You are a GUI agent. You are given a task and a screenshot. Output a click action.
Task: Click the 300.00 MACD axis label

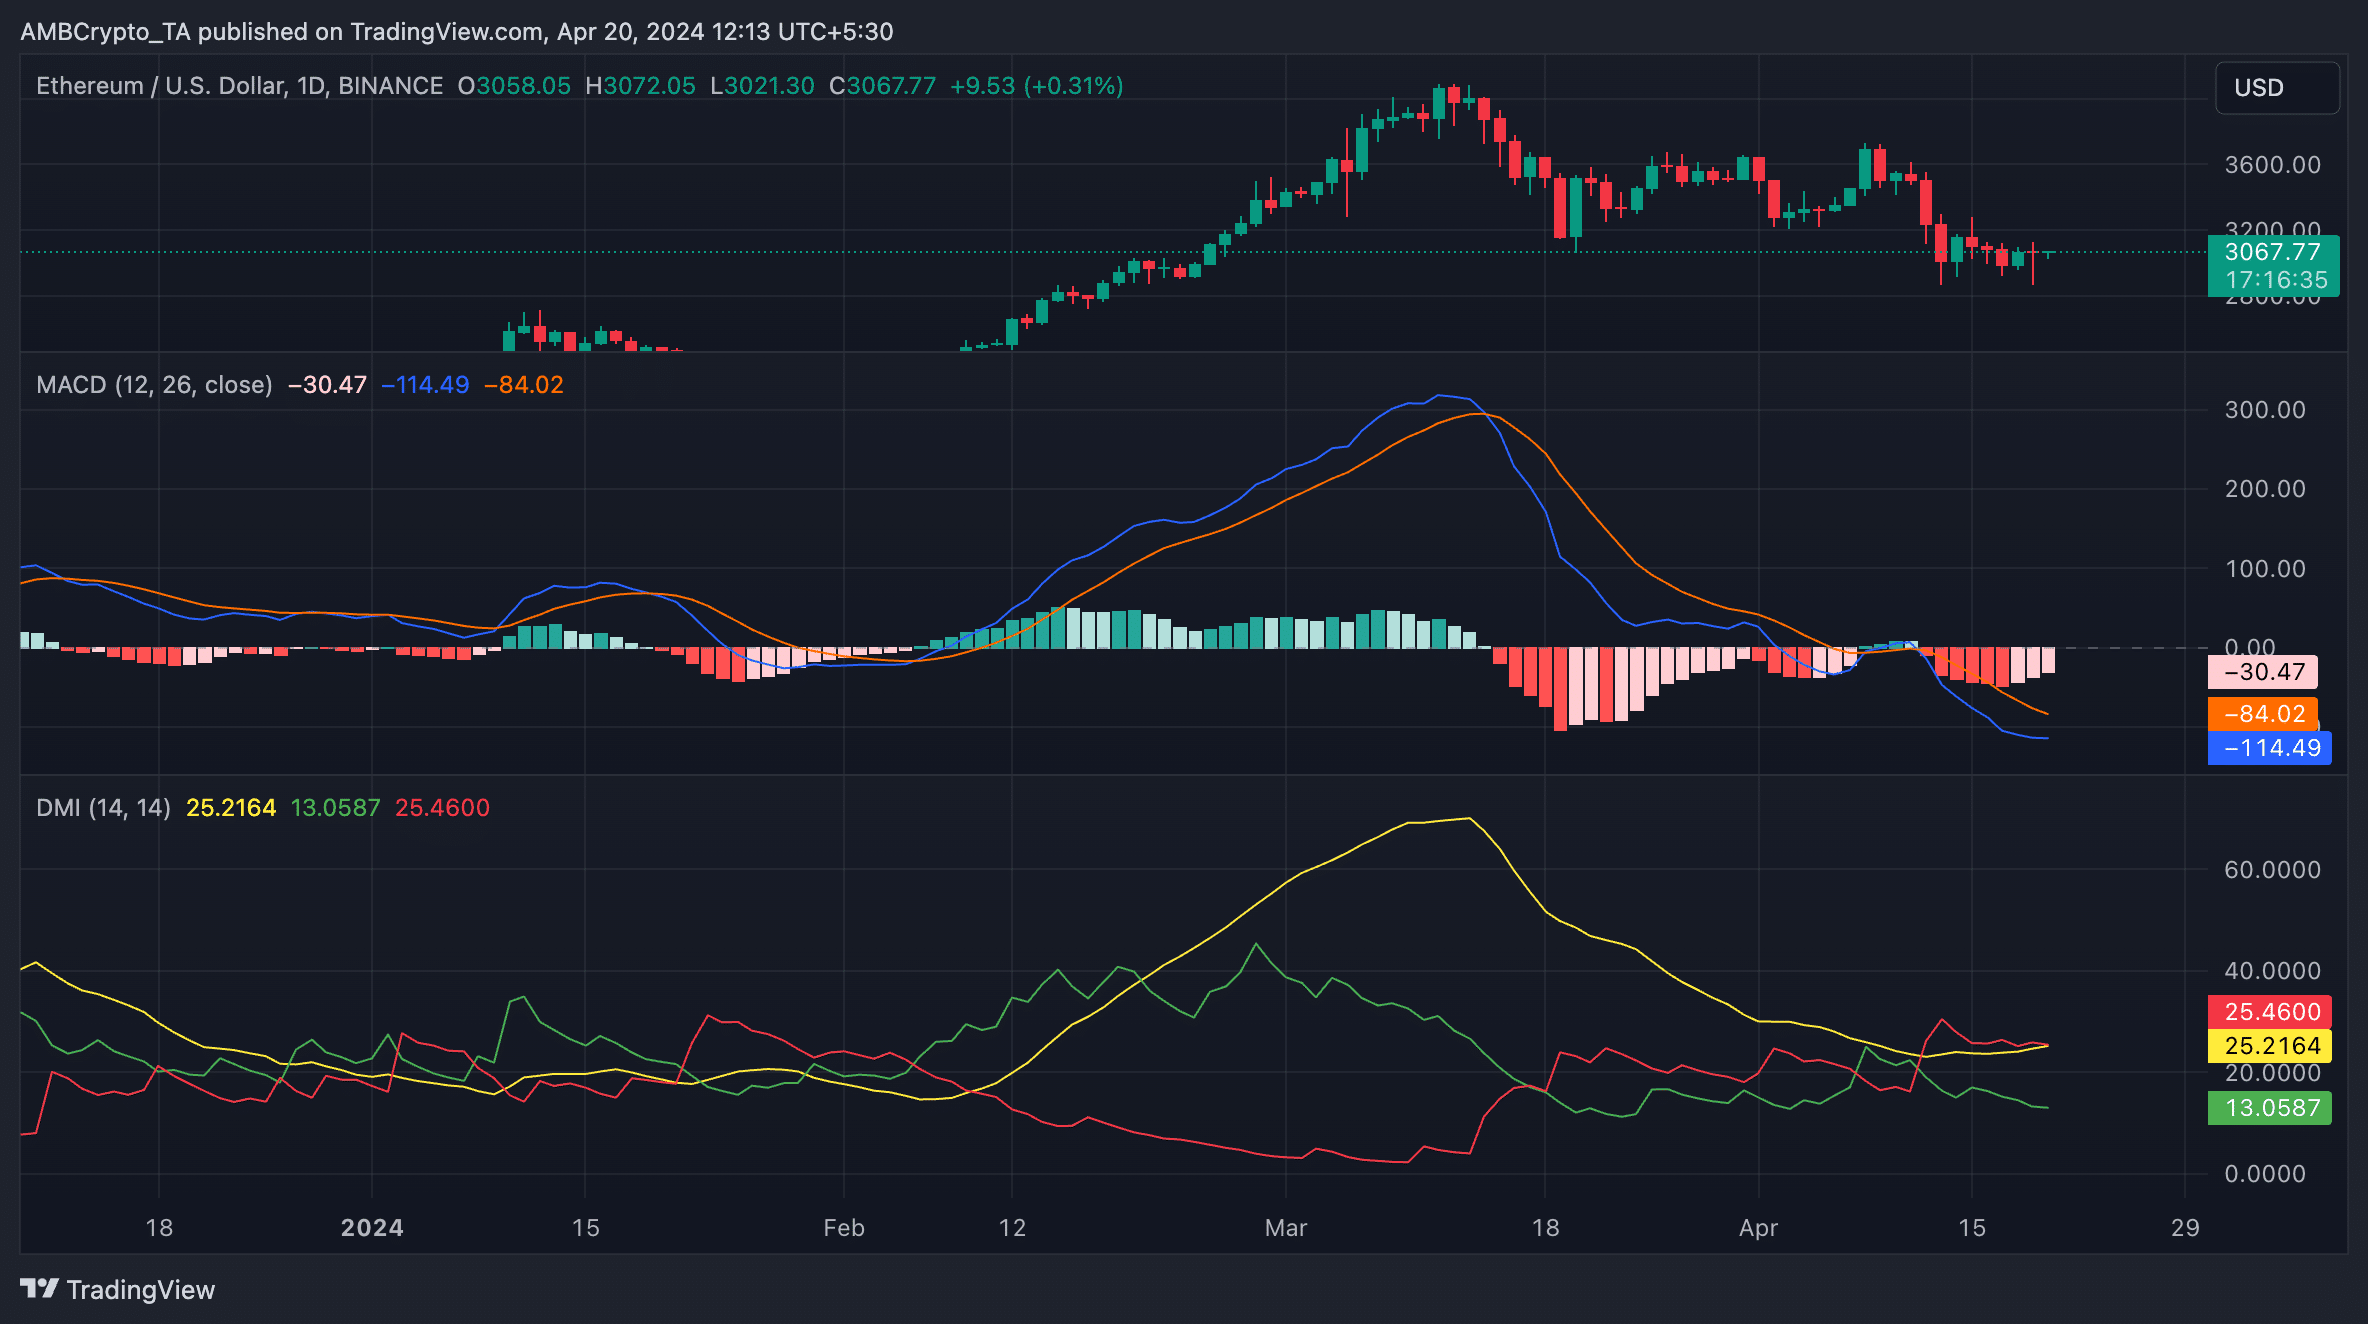click(x=2265, y=410)
